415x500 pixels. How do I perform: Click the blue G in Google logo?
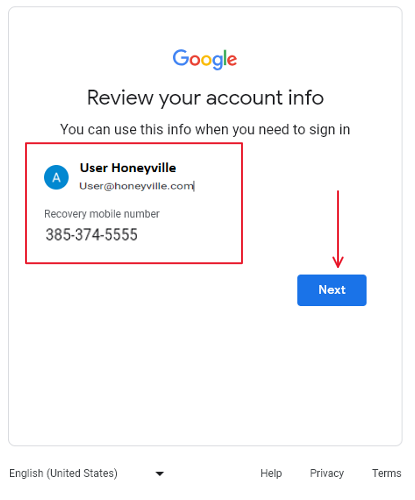(x=181, y=57)
